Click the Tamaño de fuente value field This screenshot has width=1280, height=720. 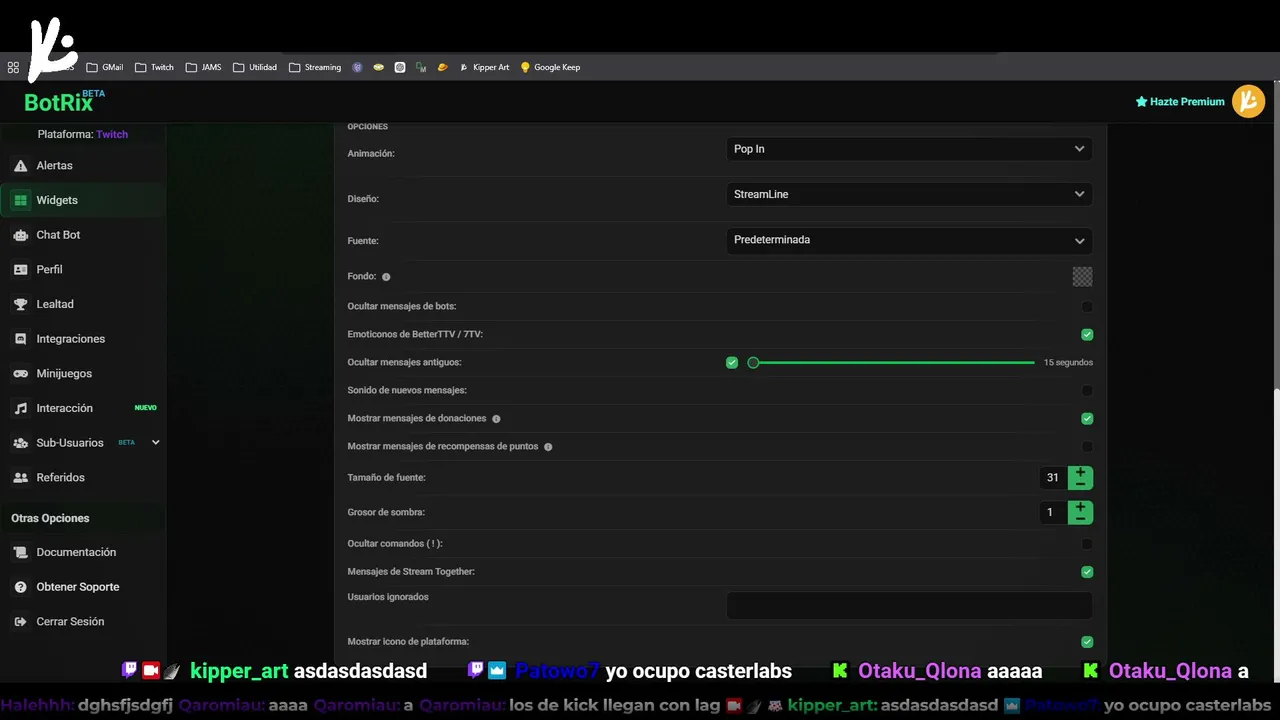pos(1053,478)
